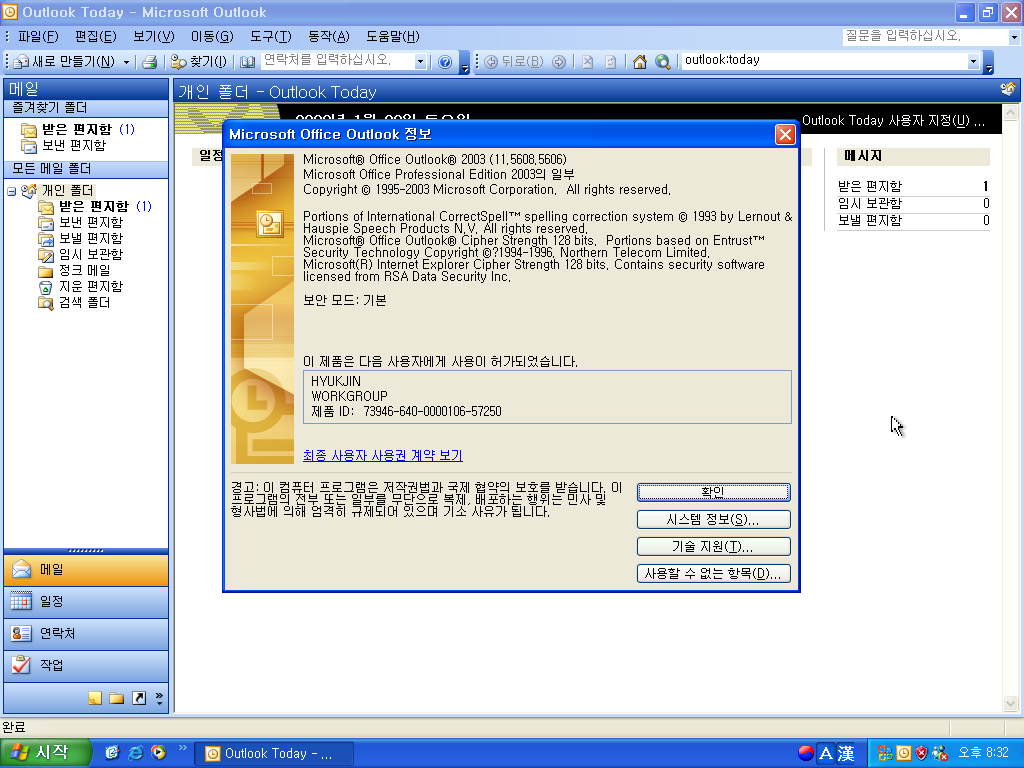Viewport: 1024px width, 768px height.
Task: Open the 도구(T) menu
Action: [270, 37]
